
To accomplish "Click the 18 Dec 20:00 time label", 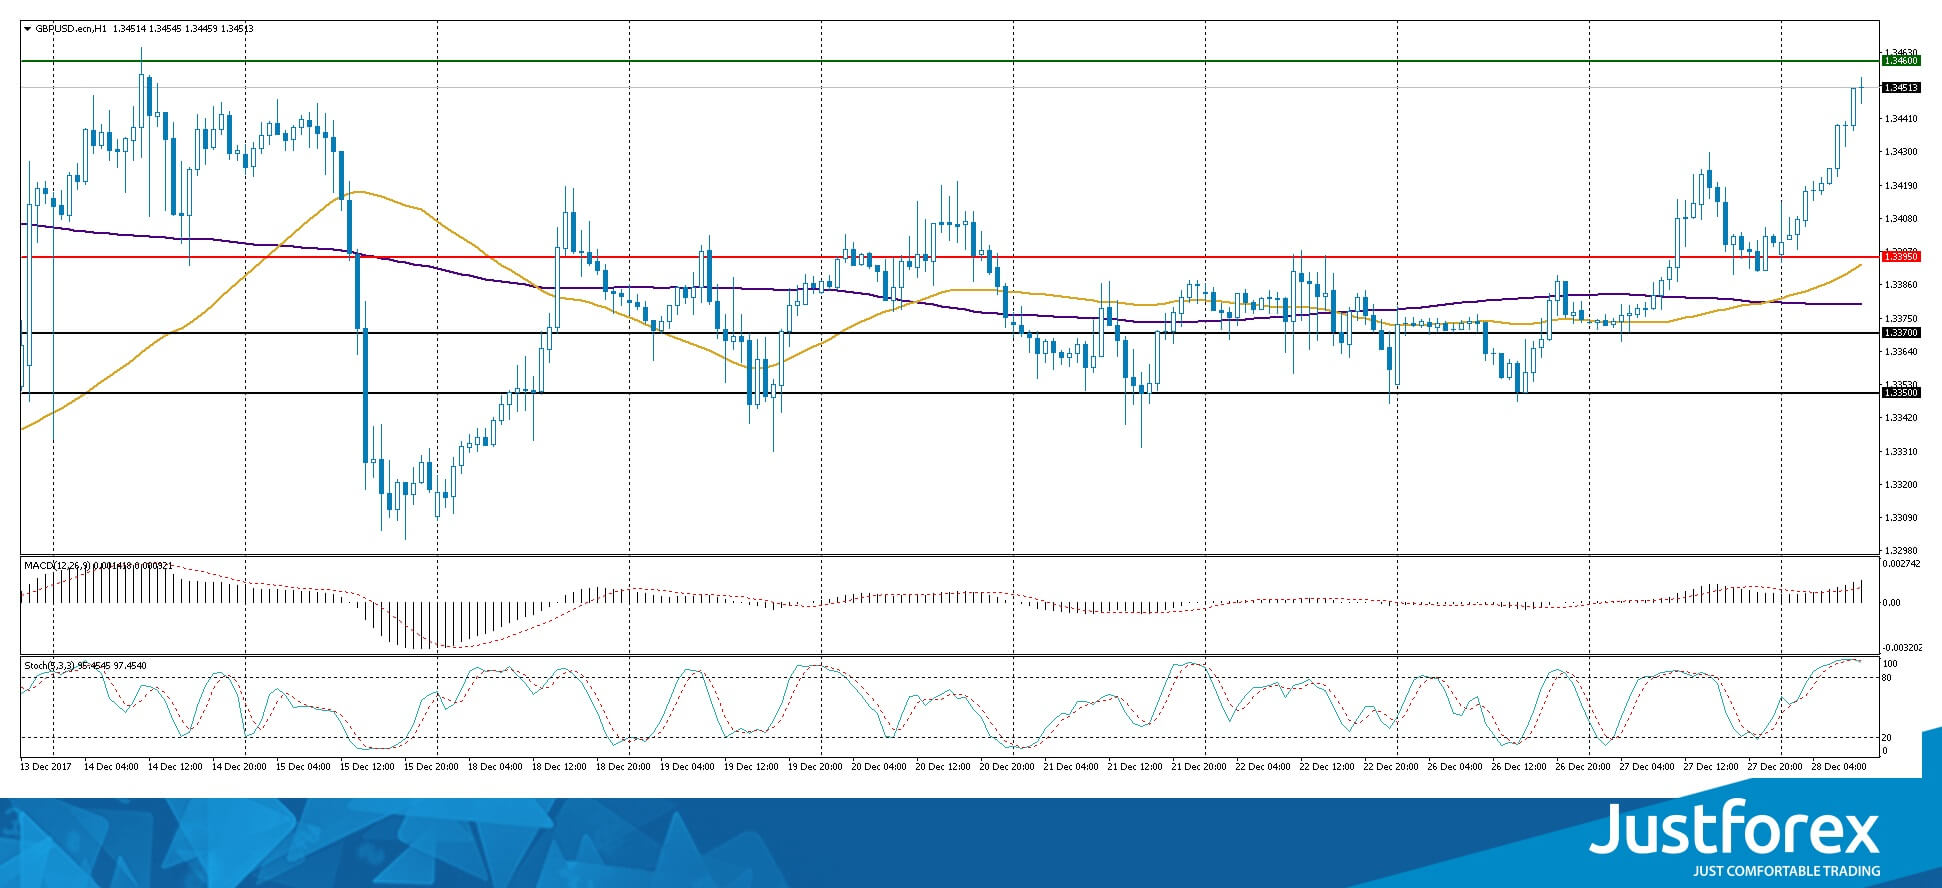I will [623, 767].
